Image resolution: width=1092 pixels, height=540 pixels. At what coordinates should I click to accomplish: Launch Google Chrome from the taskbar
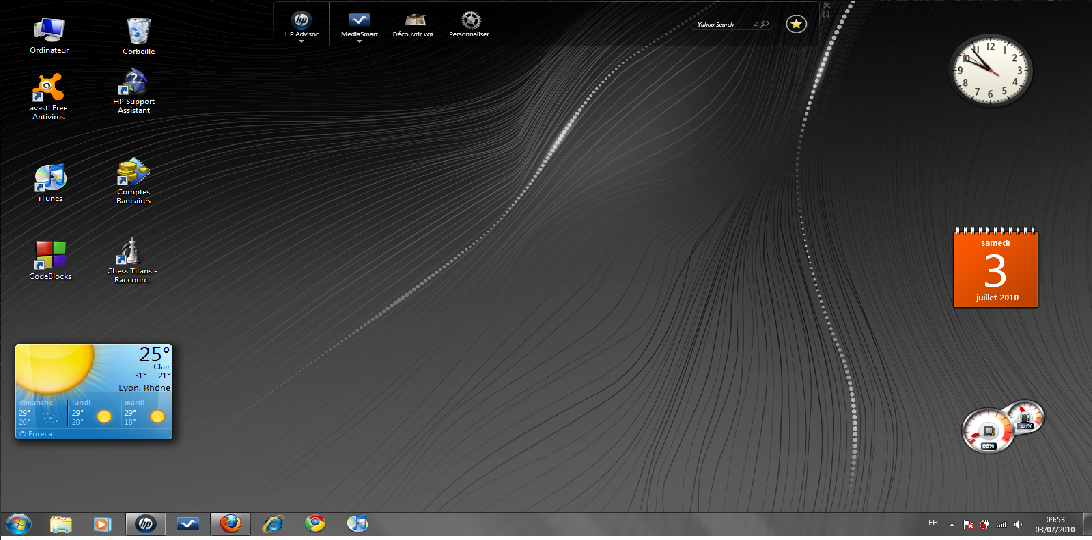[315, 523]
